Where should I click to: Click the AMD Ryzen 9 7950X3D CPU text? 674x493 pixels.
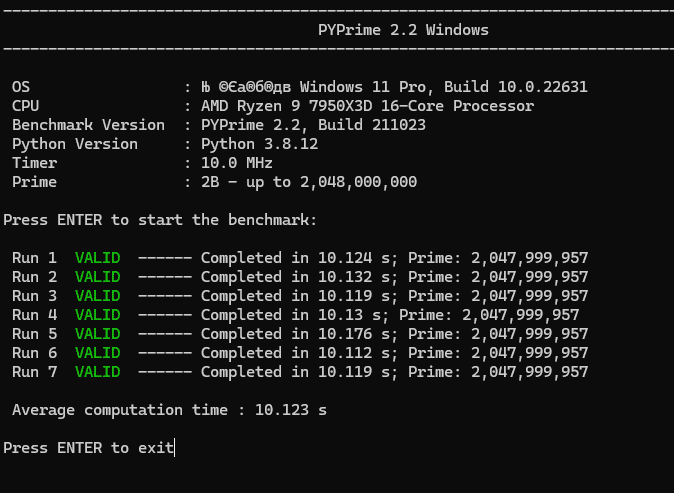pos(367,106)
